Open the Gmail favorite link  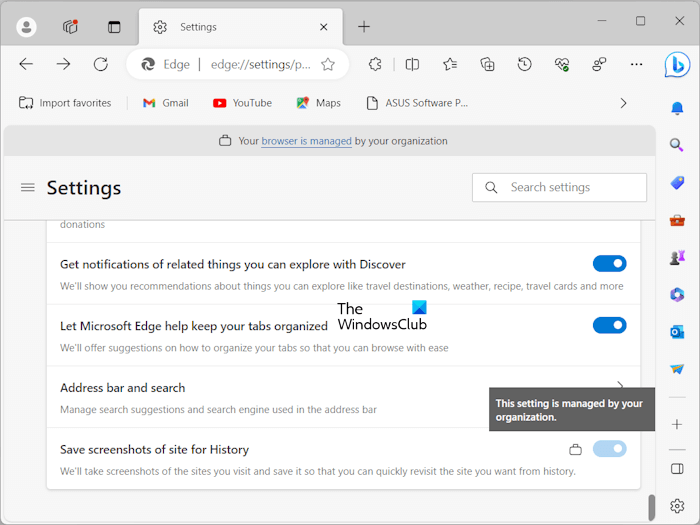(165, 103)
